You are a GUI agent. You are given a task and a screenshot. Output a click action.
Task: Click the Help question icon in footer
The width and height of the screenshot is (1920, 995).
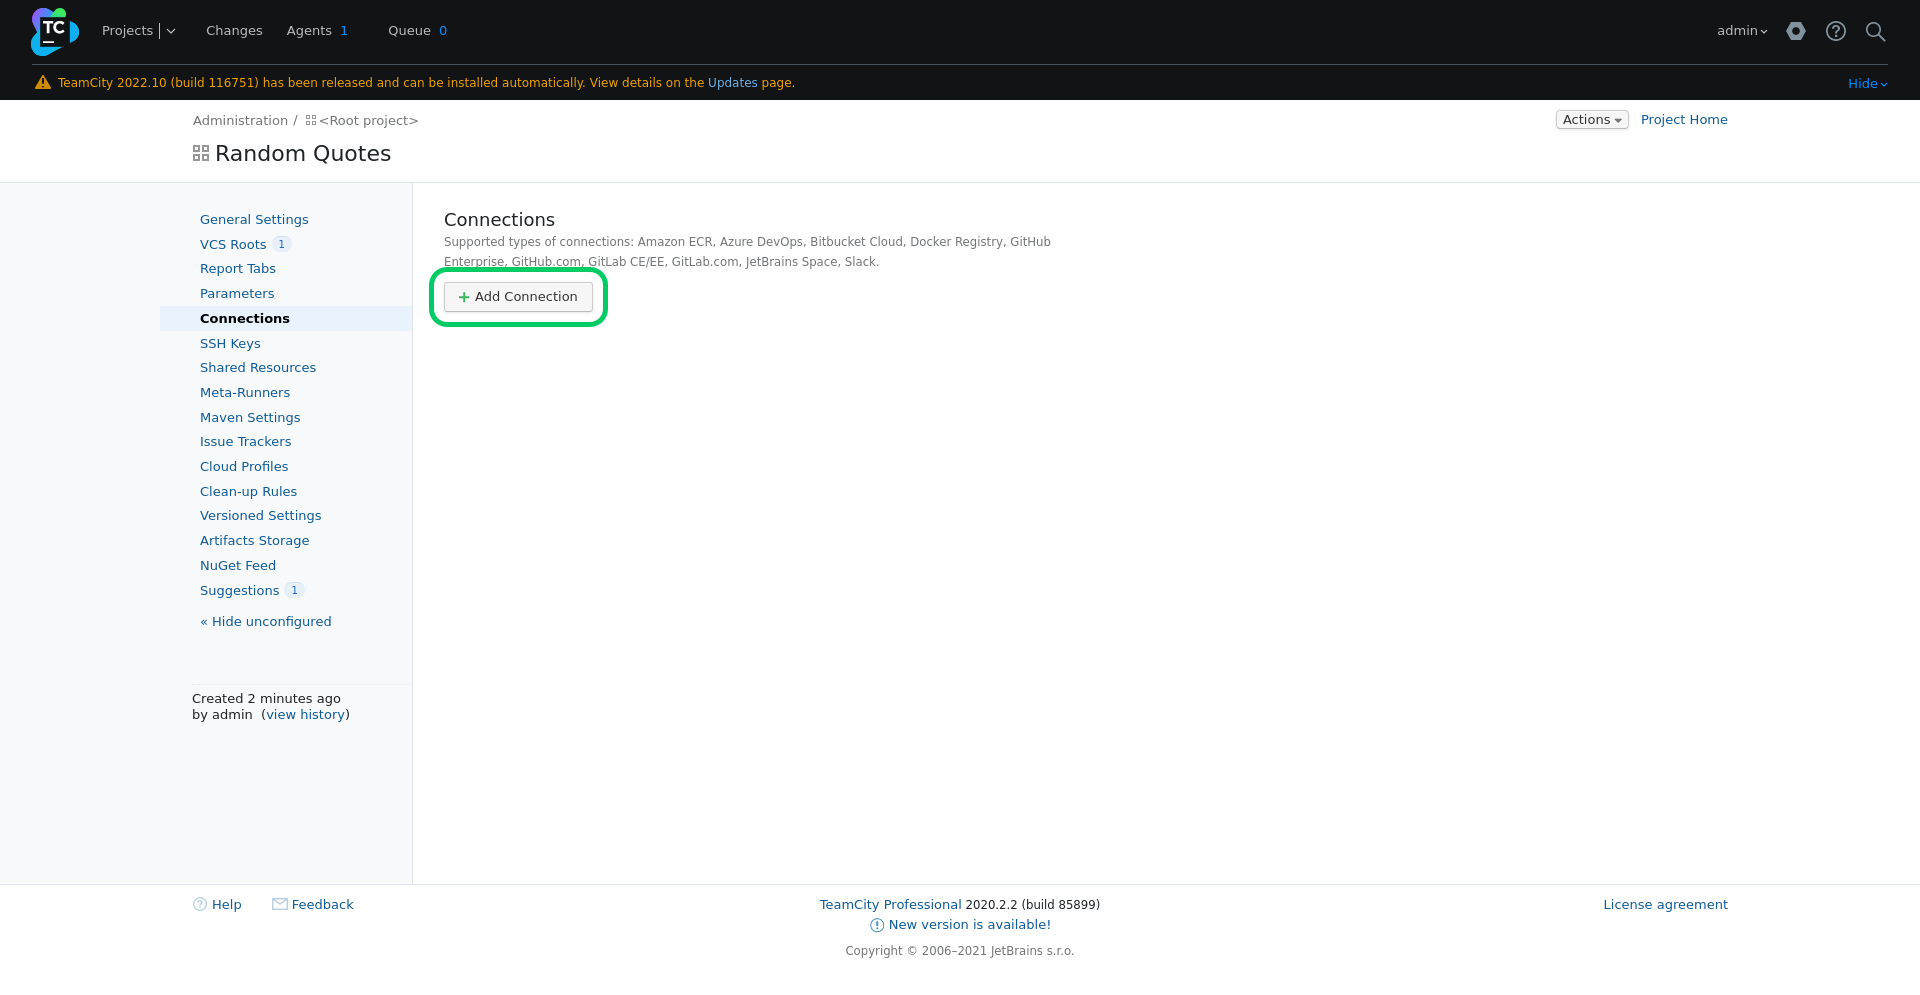(x=200, y=904)
